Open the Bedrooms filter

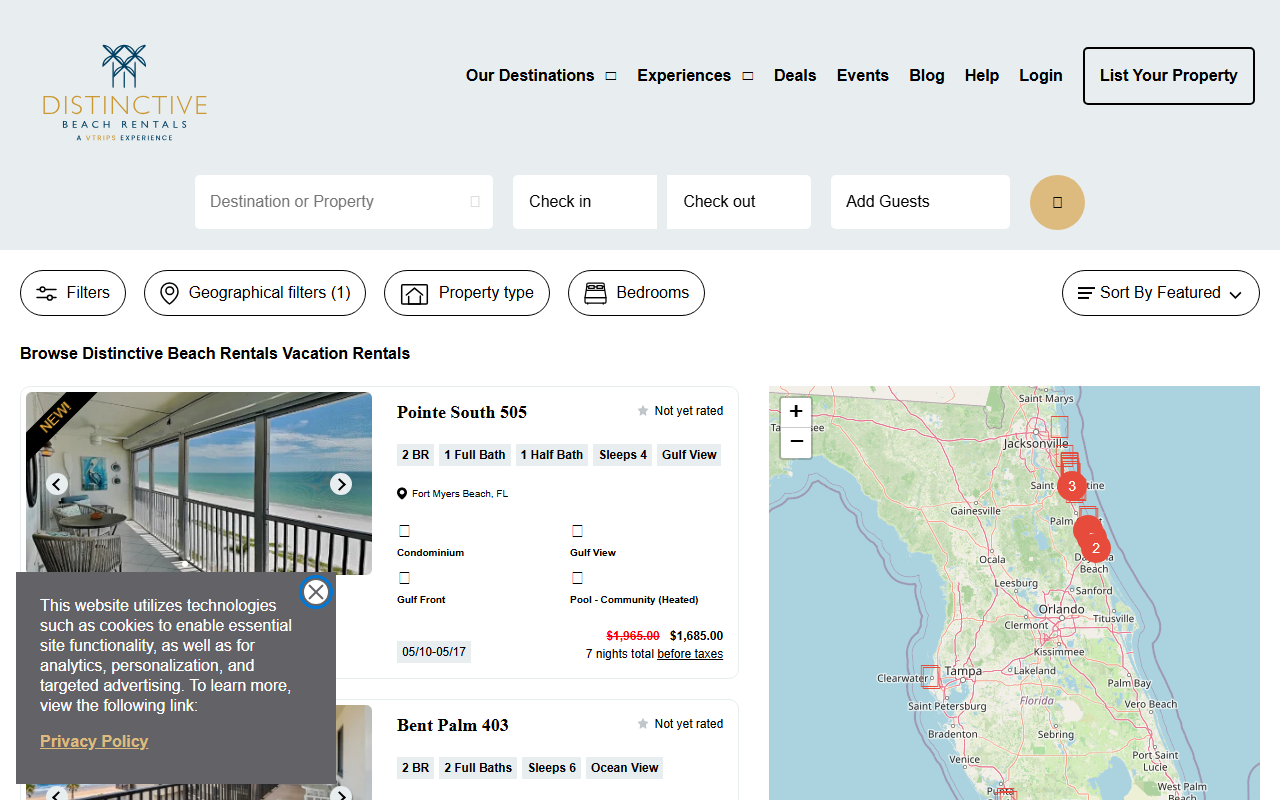pyautogui.click(x=636, y=293)
